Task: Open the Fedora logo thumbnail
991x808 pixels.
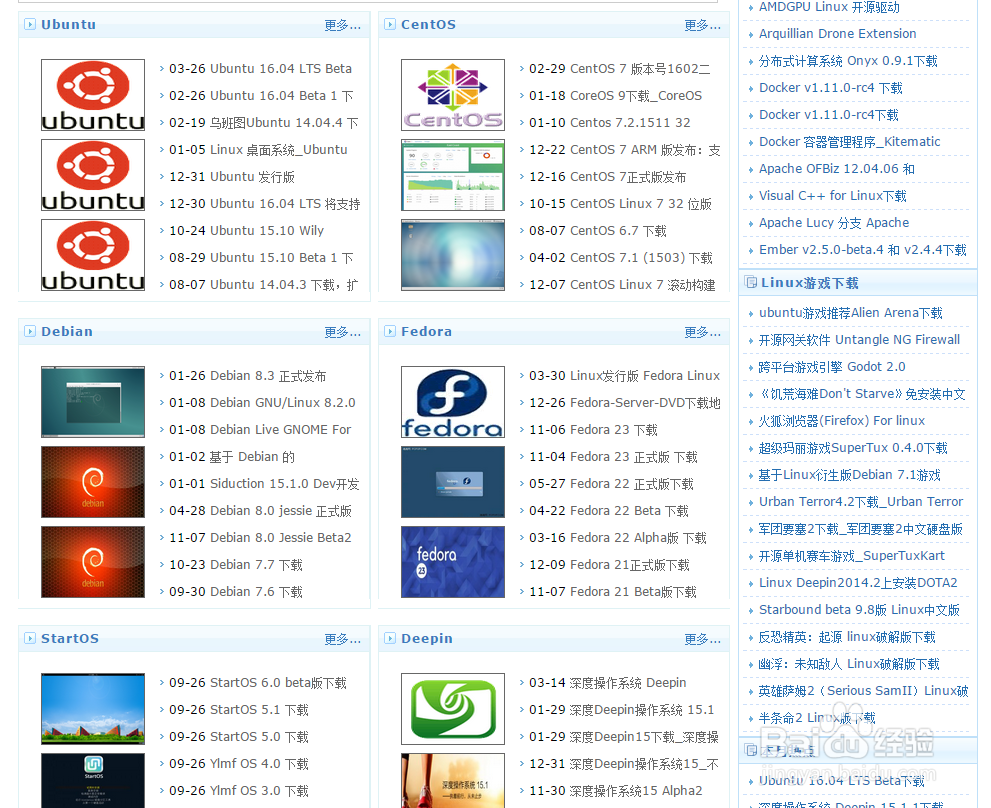Action: [453, 402]
